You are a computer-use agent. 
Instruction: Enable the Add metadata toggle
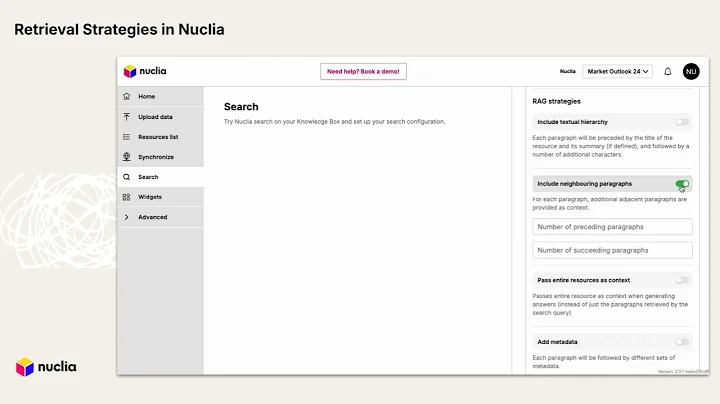[x=682, y=342]
